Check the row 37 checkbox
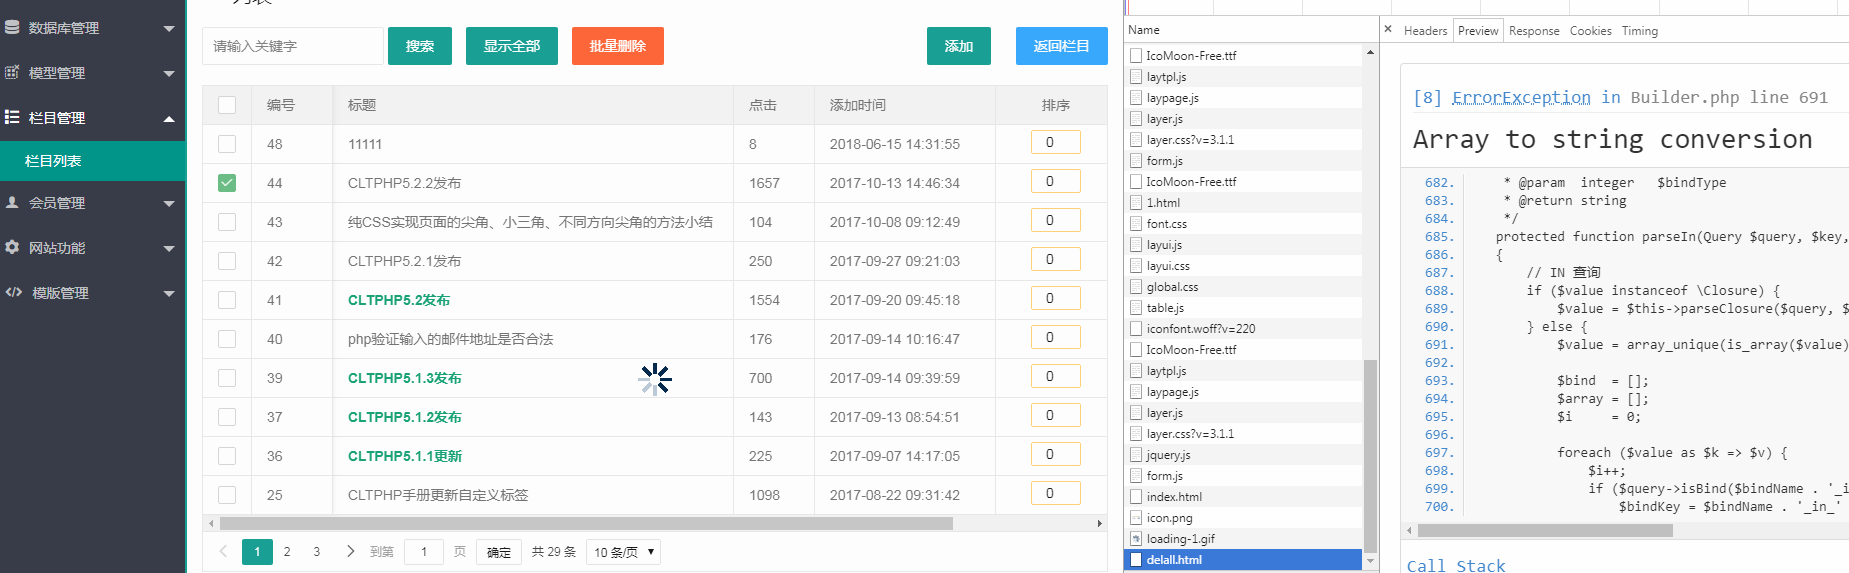The height and width of the screenshot is (573, 1849). (x=227, y=417)
